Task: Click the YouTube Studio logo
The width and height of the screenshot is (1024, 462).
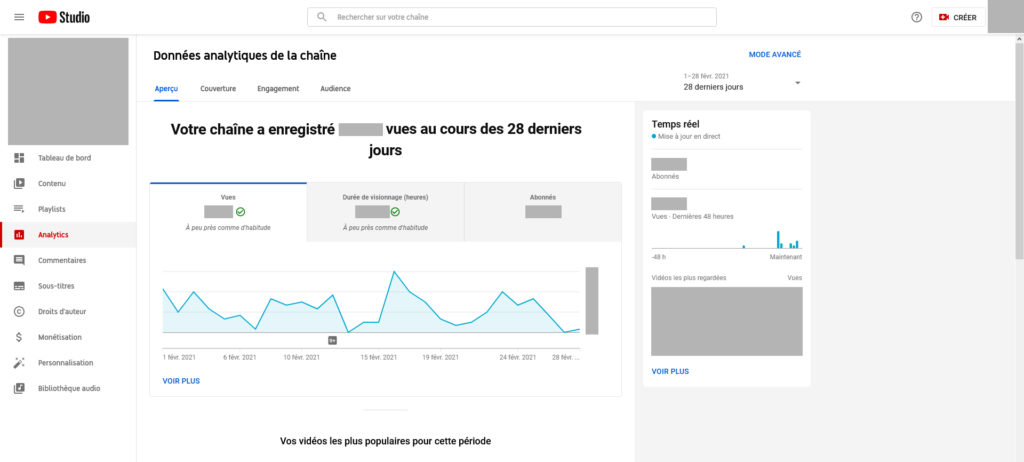Action: click(x=64, y=17)
